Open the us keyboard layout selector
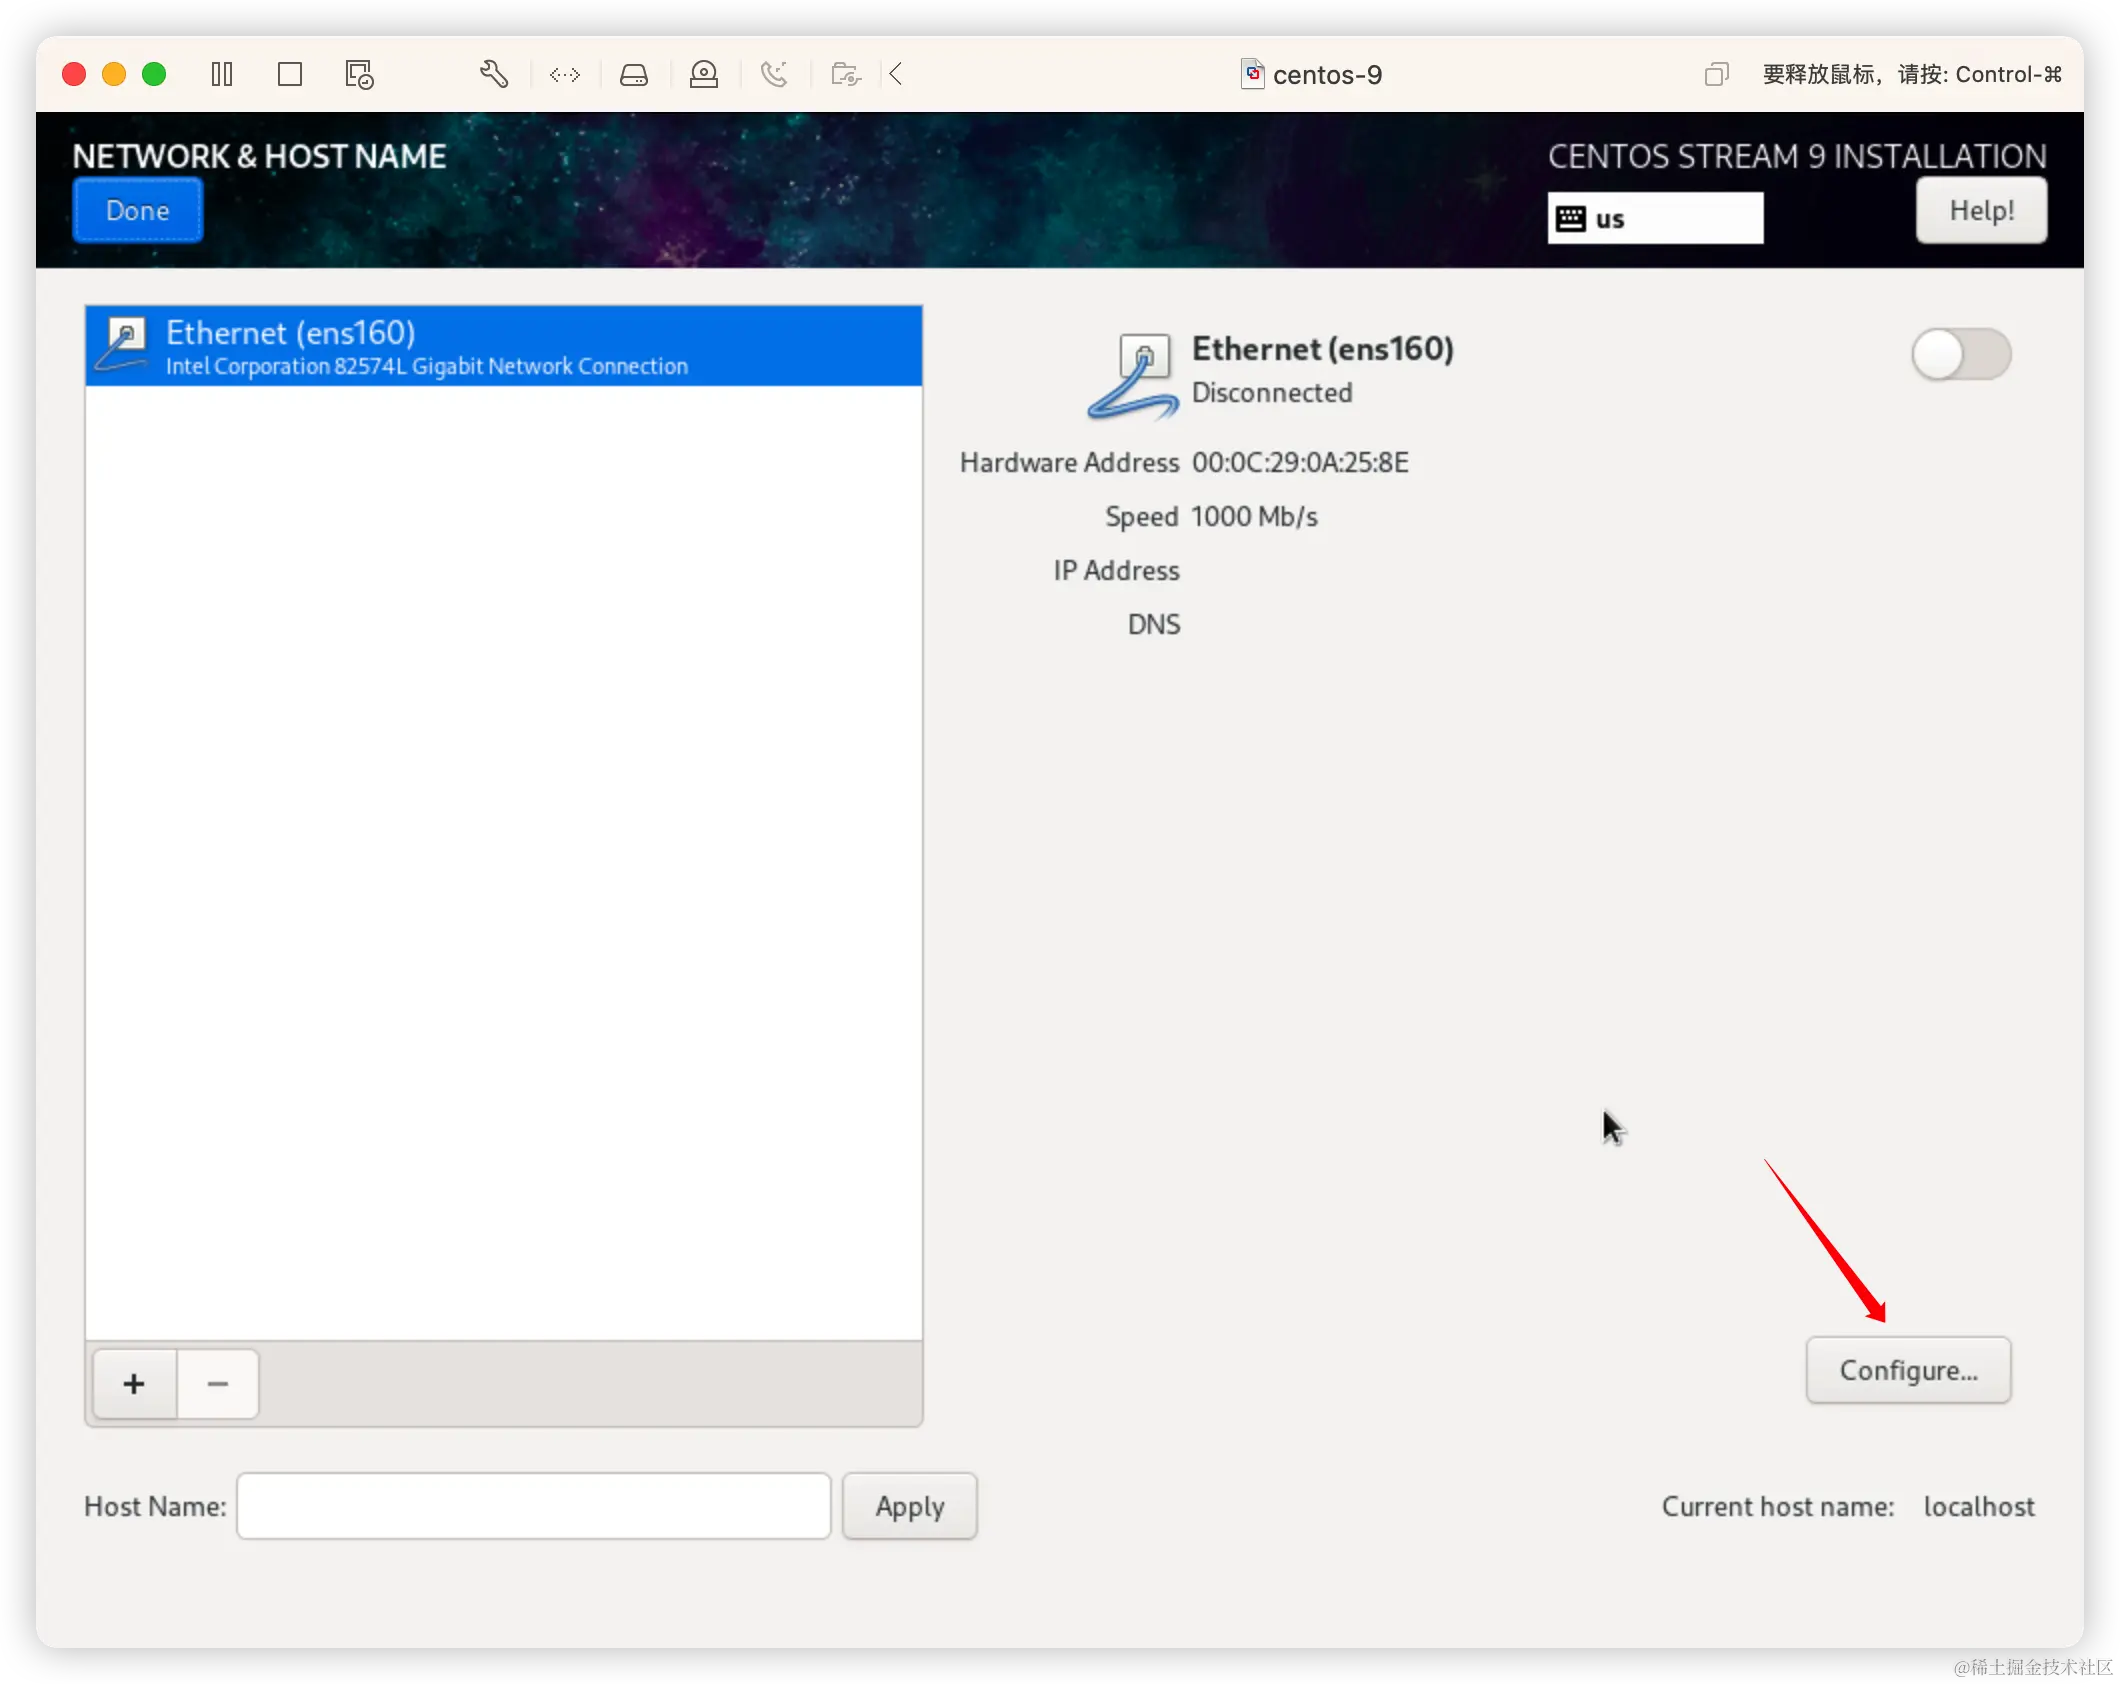This screenshot has width=2120, height=1684. [x=1655, y=218]
